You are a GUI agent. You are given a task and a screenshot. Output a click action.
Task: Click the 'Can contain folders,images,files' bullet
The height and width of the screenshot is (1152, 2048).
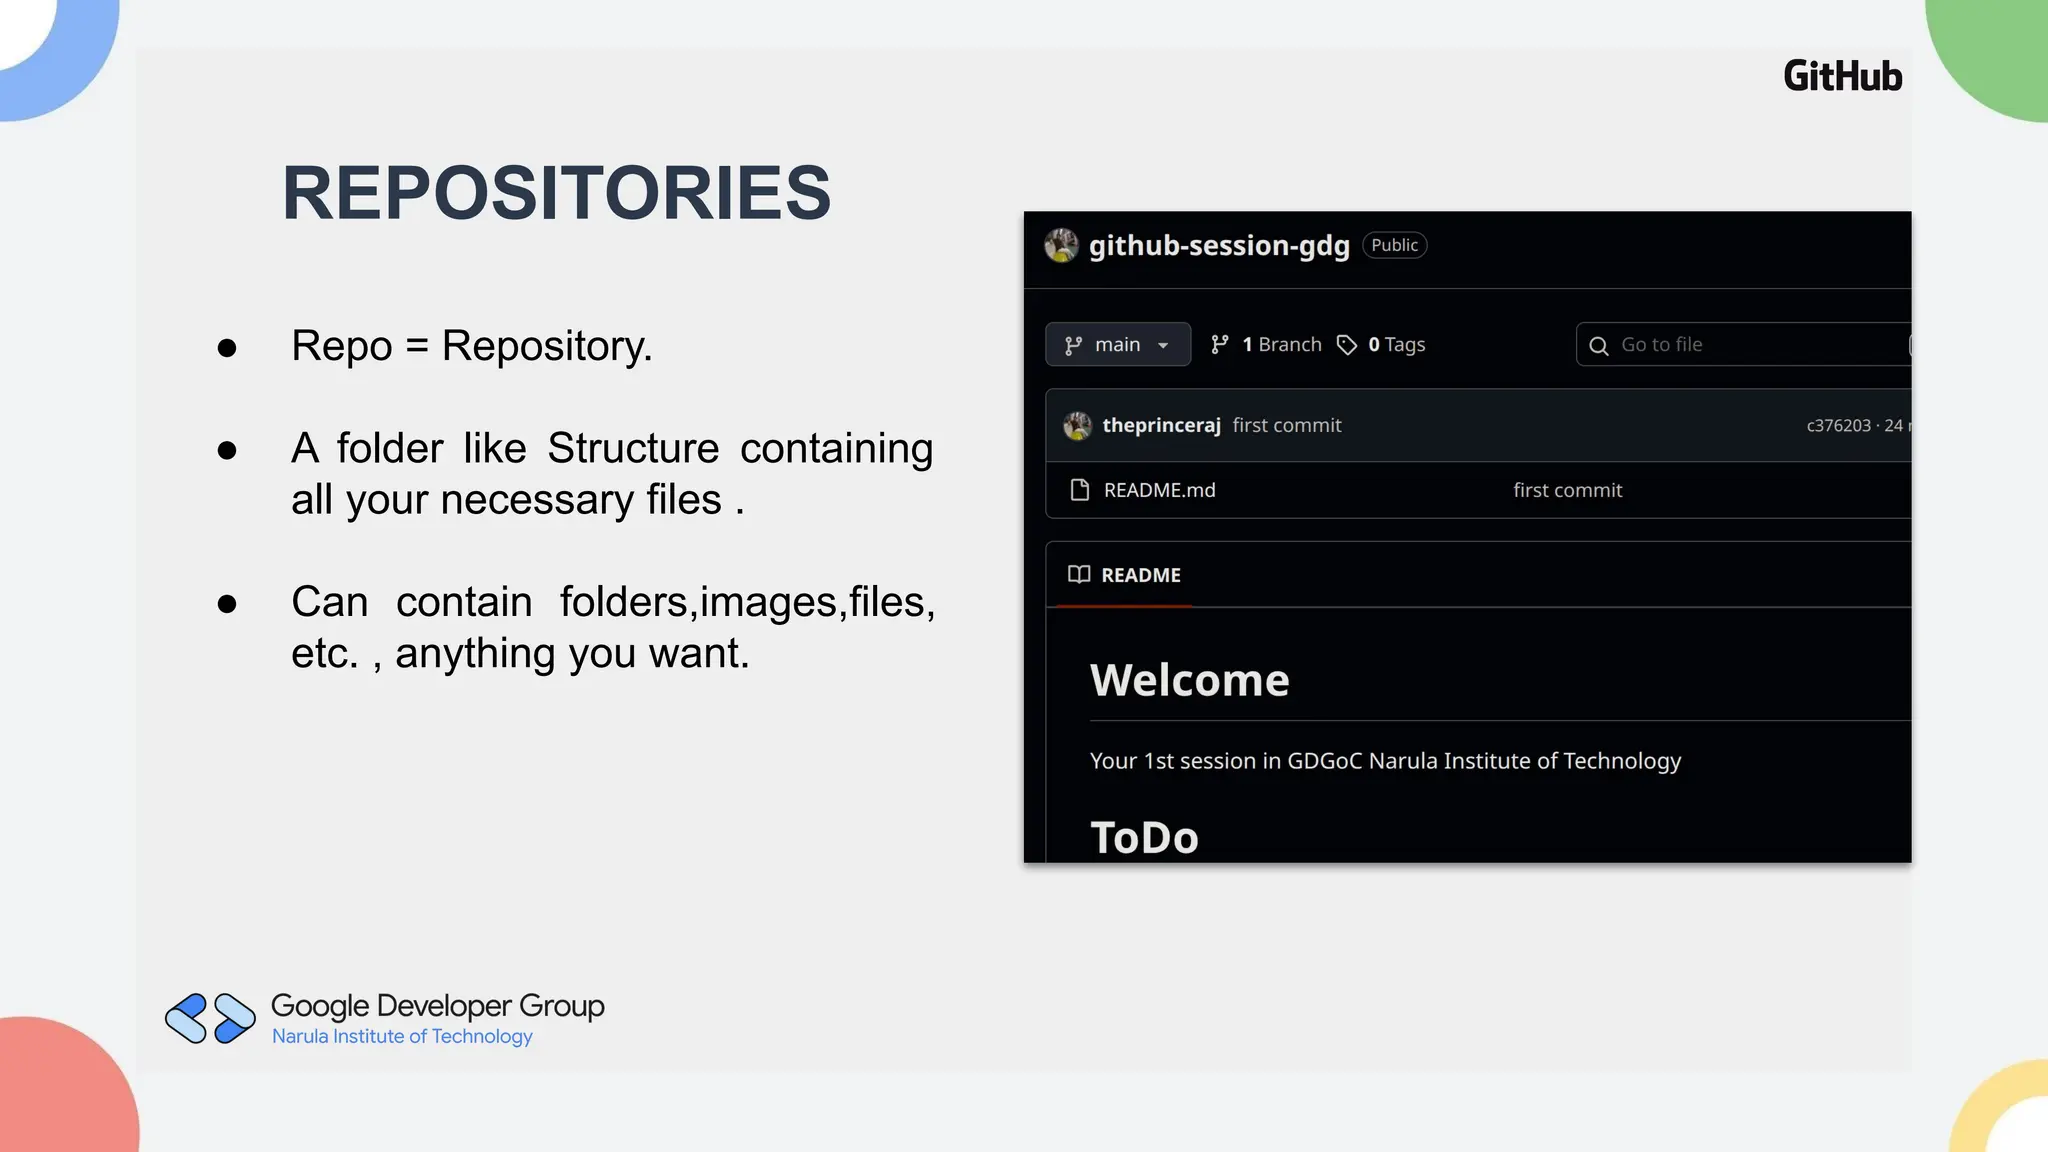[613, 627]
